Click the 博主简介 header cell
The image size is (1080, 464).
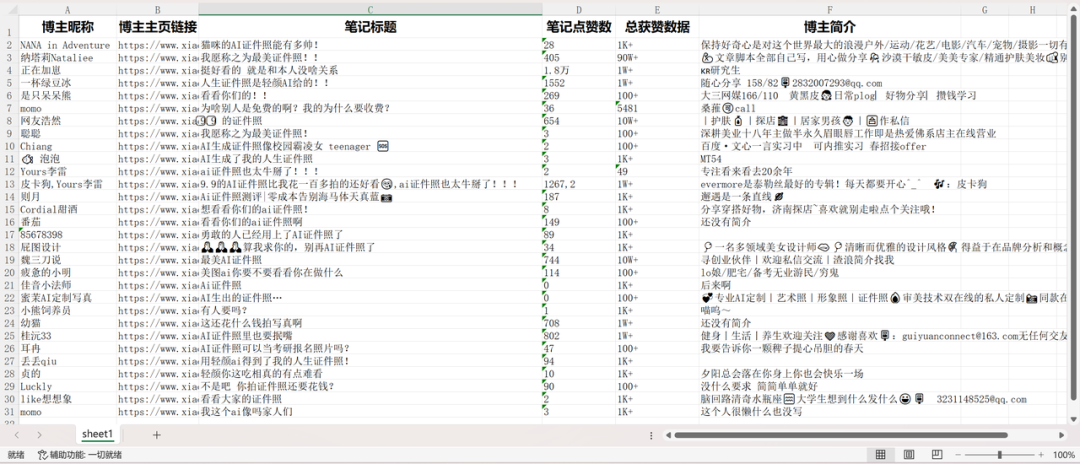coord(830,28)
